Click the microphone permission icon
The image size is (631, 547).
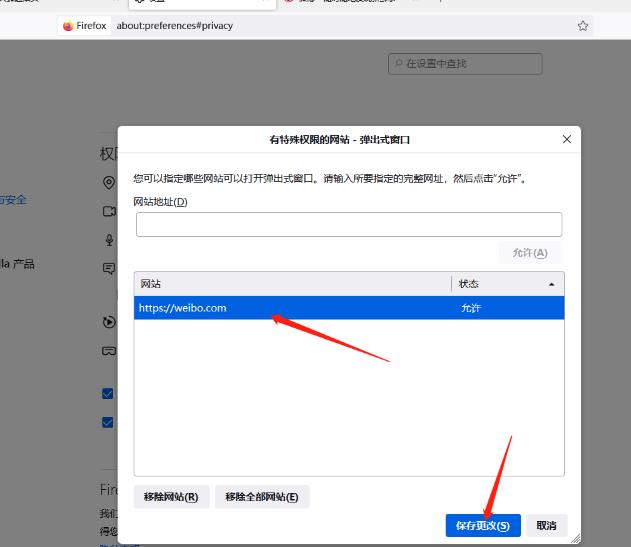coord(109,240)
